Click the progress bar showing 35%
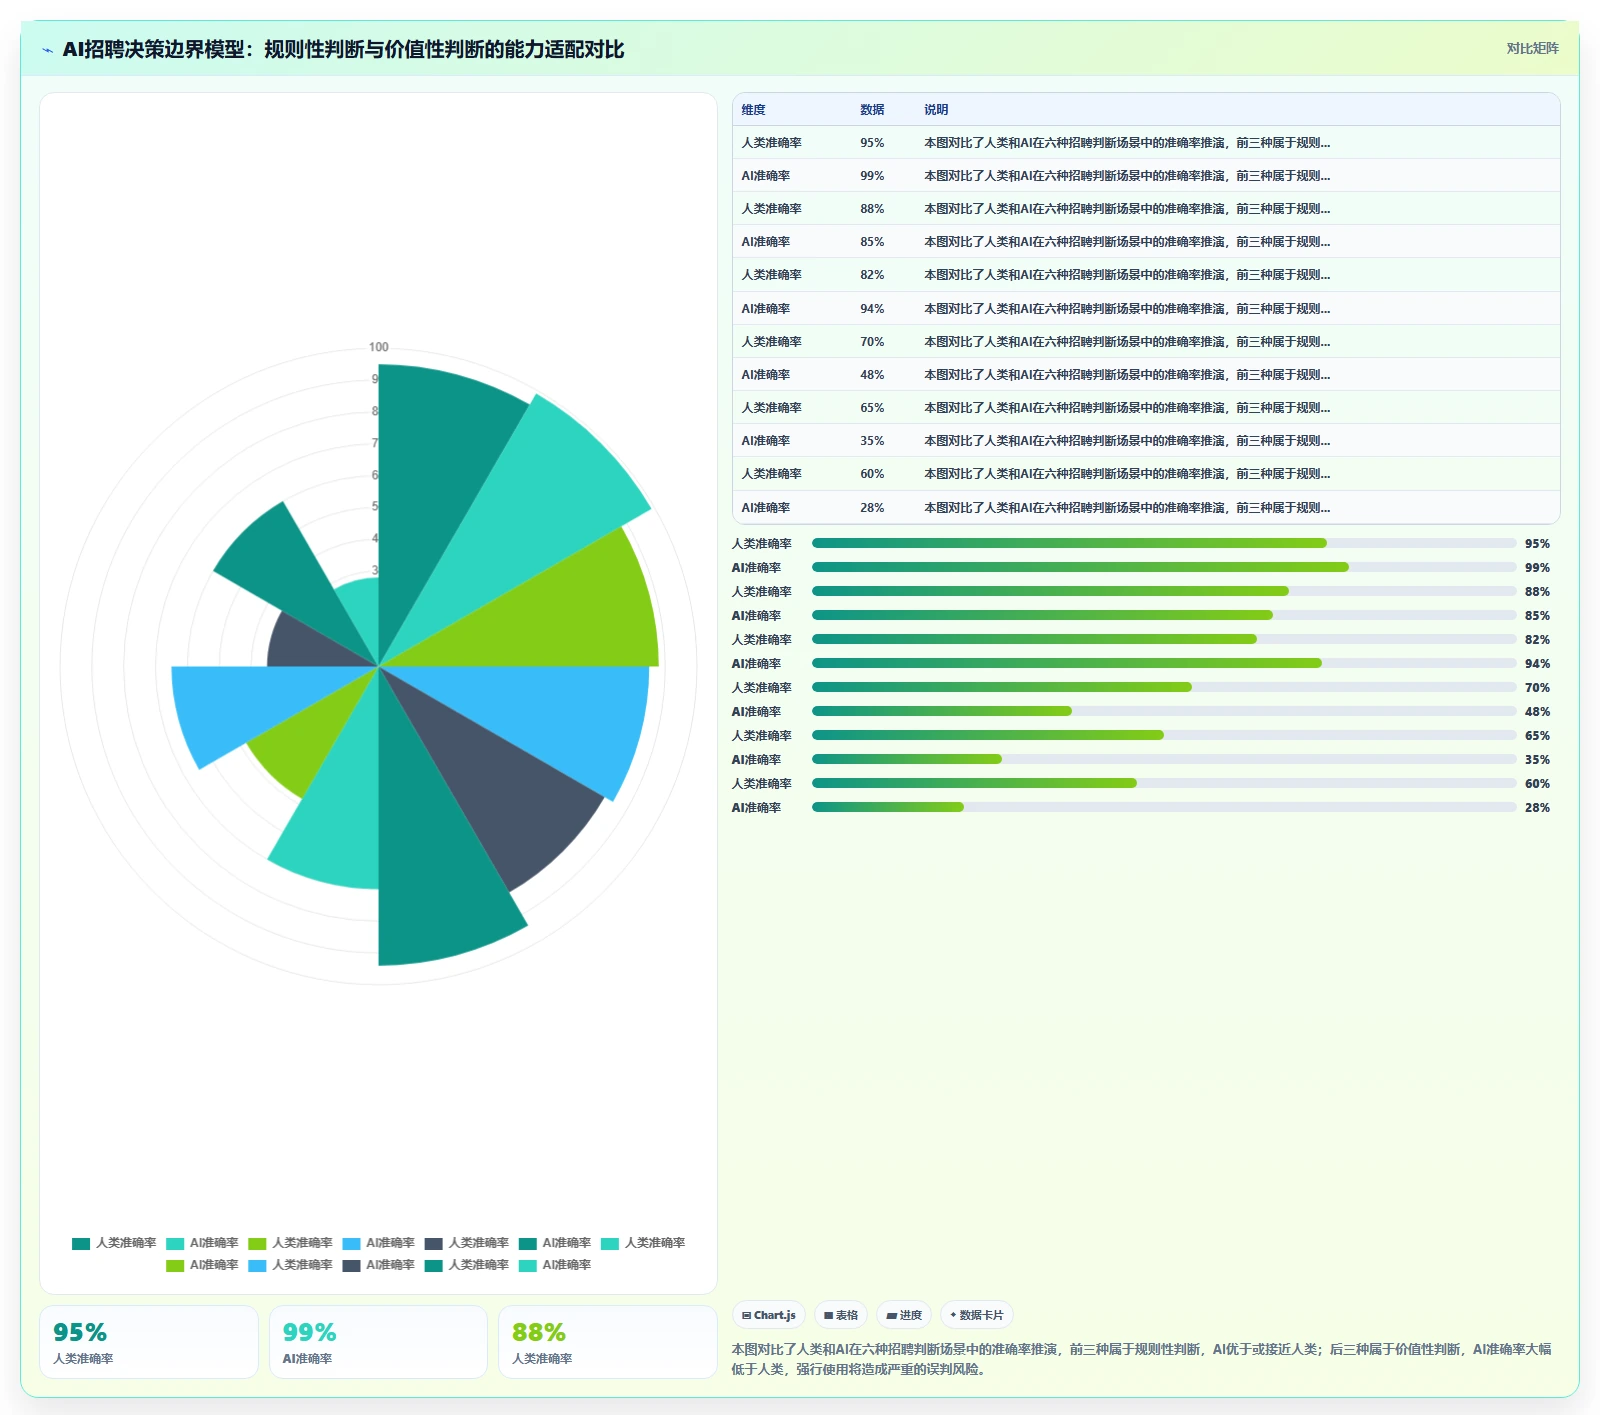Screen dimensions: 1600x1415 1164,759
